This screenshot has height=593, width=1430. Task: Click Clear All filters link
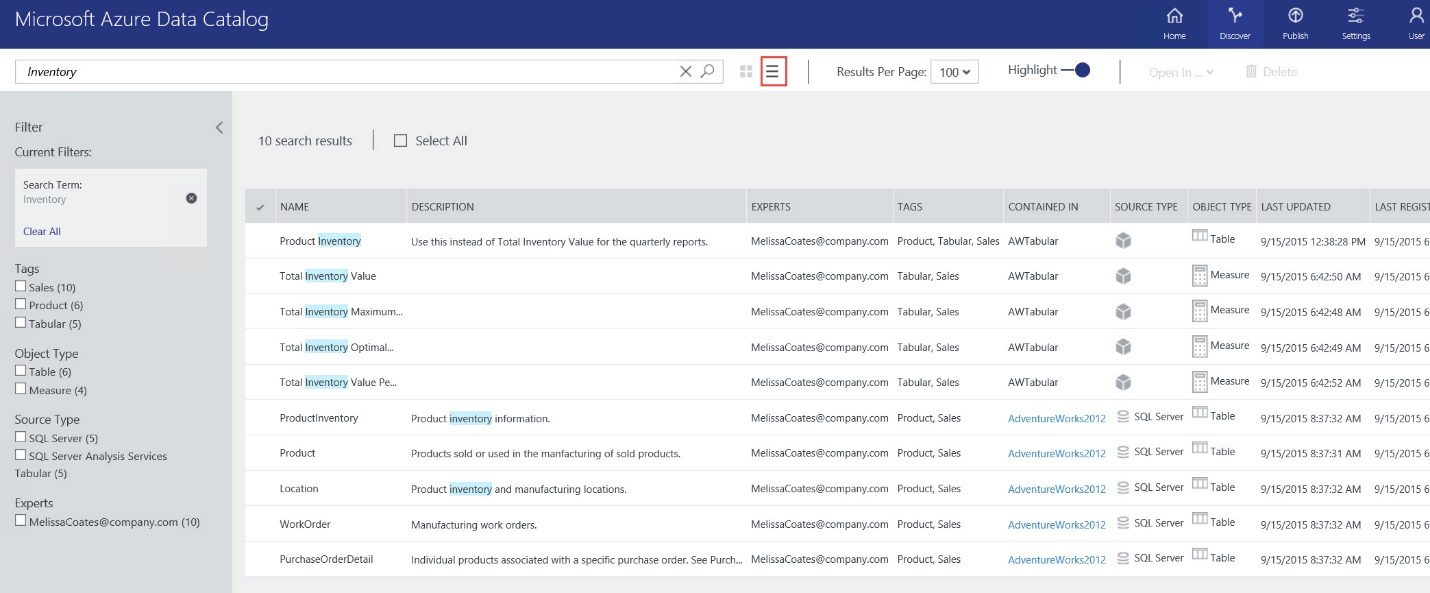pyautogui.click(x=42, y=231)
